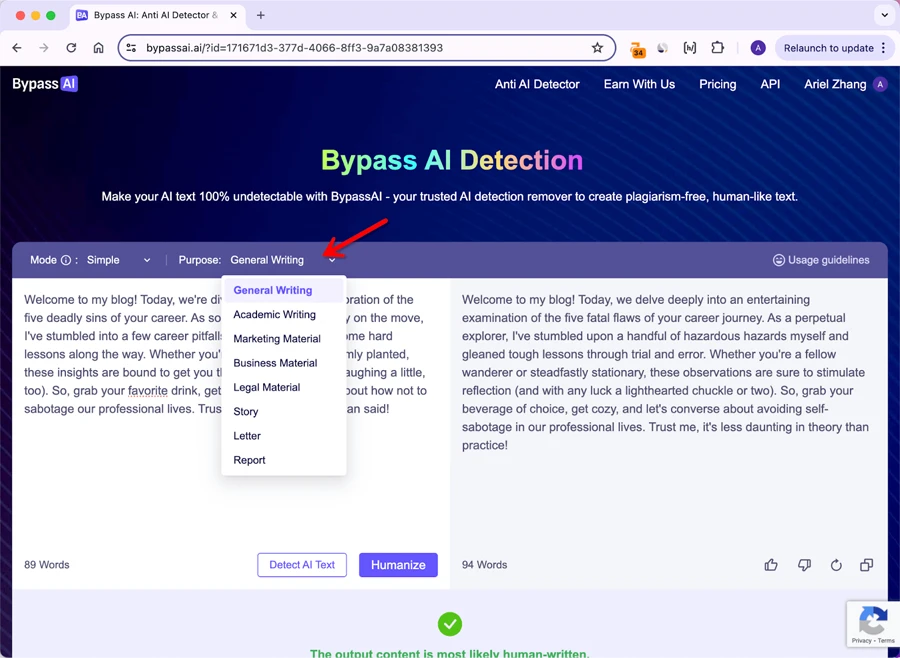Choose Report purpose
Image resolution: width=900 pixels, height=658 pixels.
coord(284,460)
